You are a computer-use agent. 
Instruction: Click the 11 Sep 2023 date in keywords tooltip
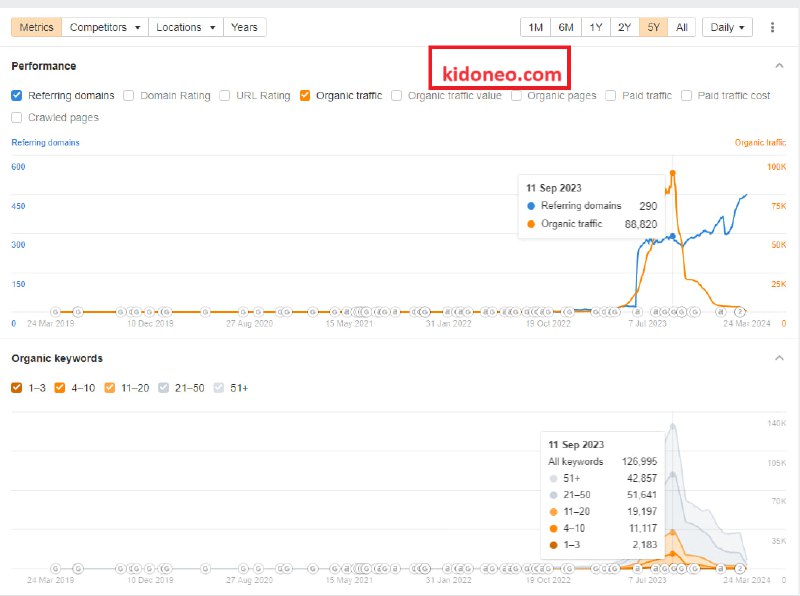click(x=576, y=444)
